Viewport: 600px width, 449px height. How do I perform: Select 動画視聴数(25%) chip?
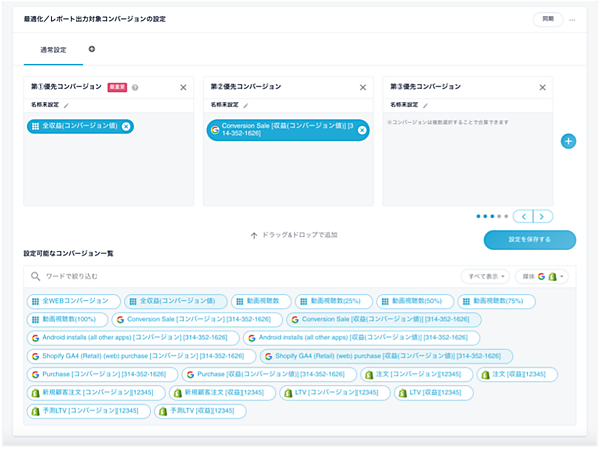[x=334, y=301]
